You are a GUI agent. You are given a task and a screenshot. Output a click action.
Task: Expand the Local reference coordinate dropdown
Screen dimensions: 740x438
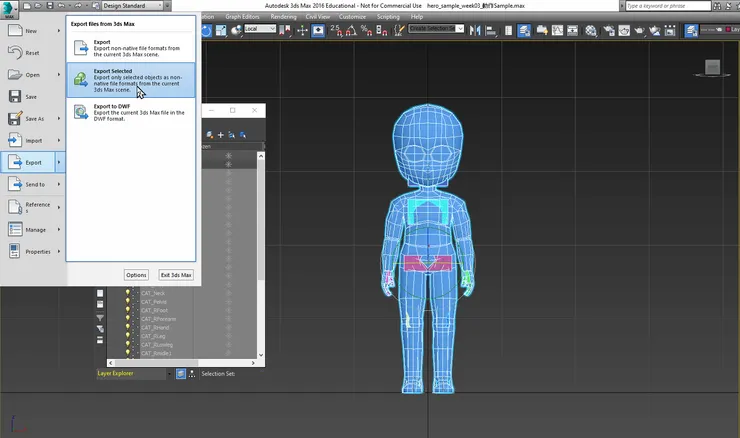pos(261,29)
